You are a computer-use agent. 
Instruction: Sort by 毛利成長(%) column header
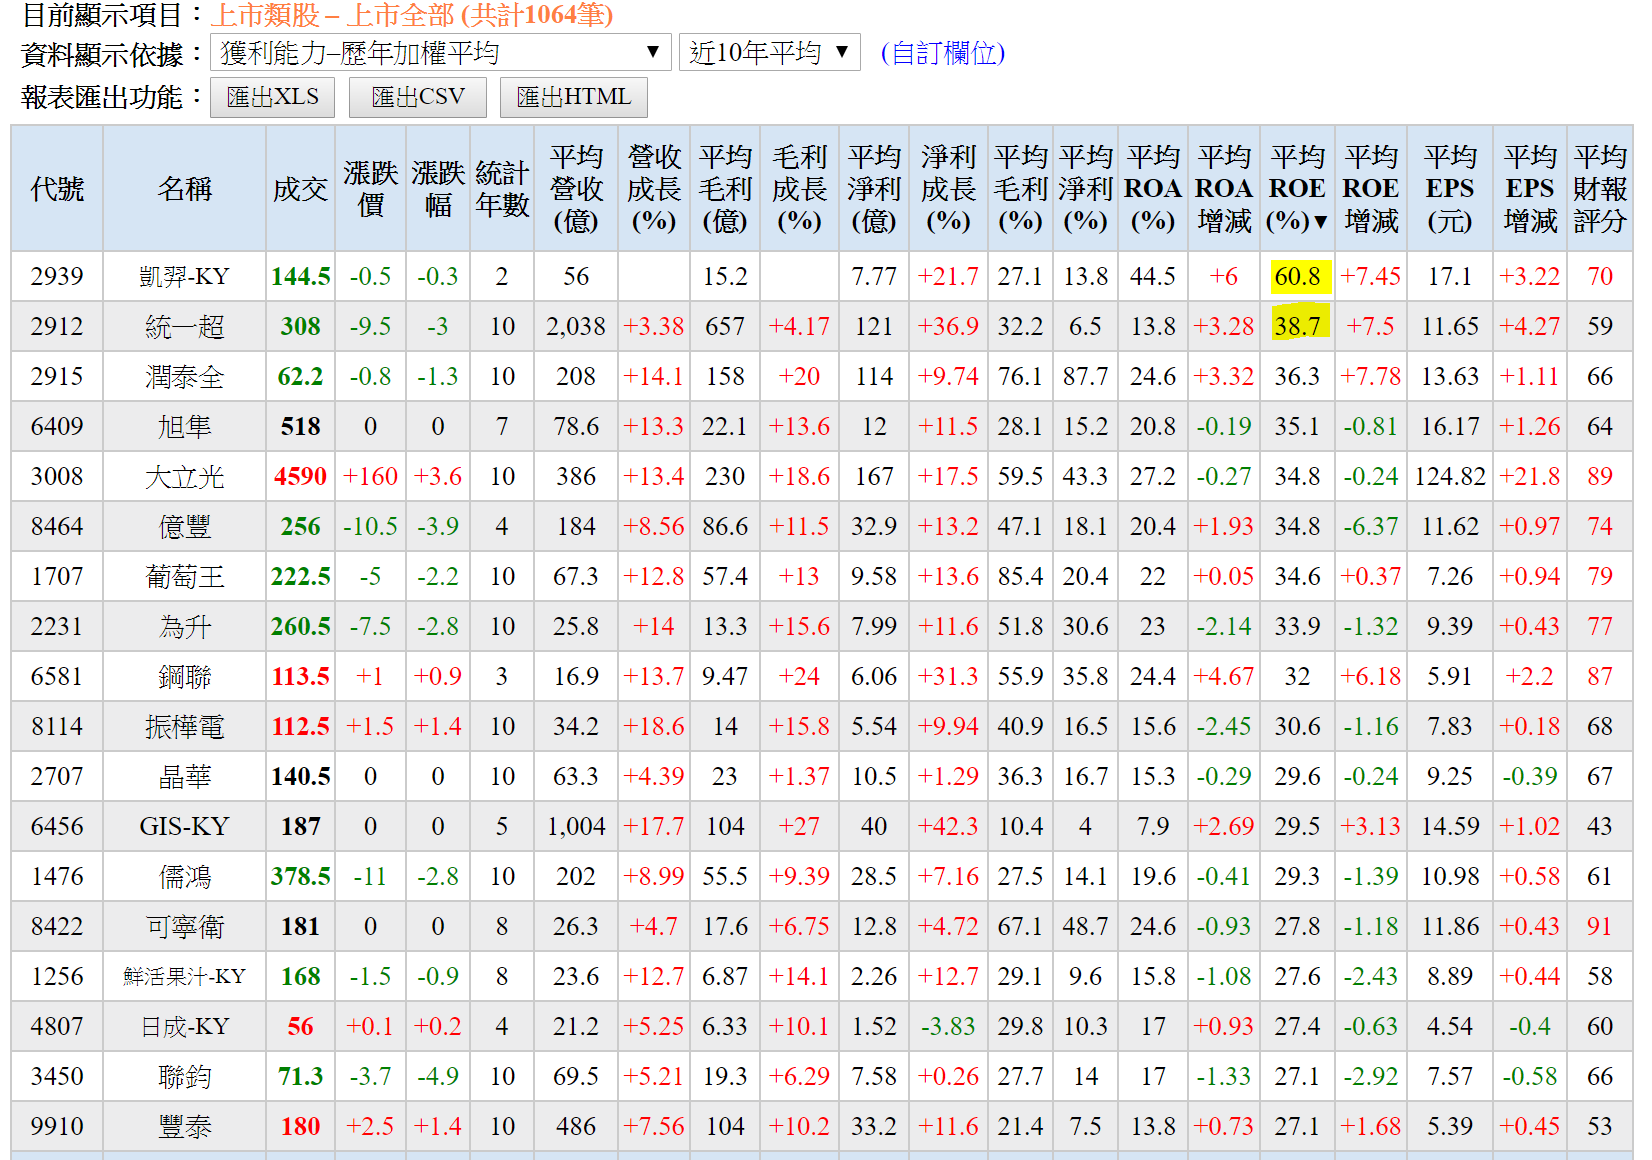(799, 188)
